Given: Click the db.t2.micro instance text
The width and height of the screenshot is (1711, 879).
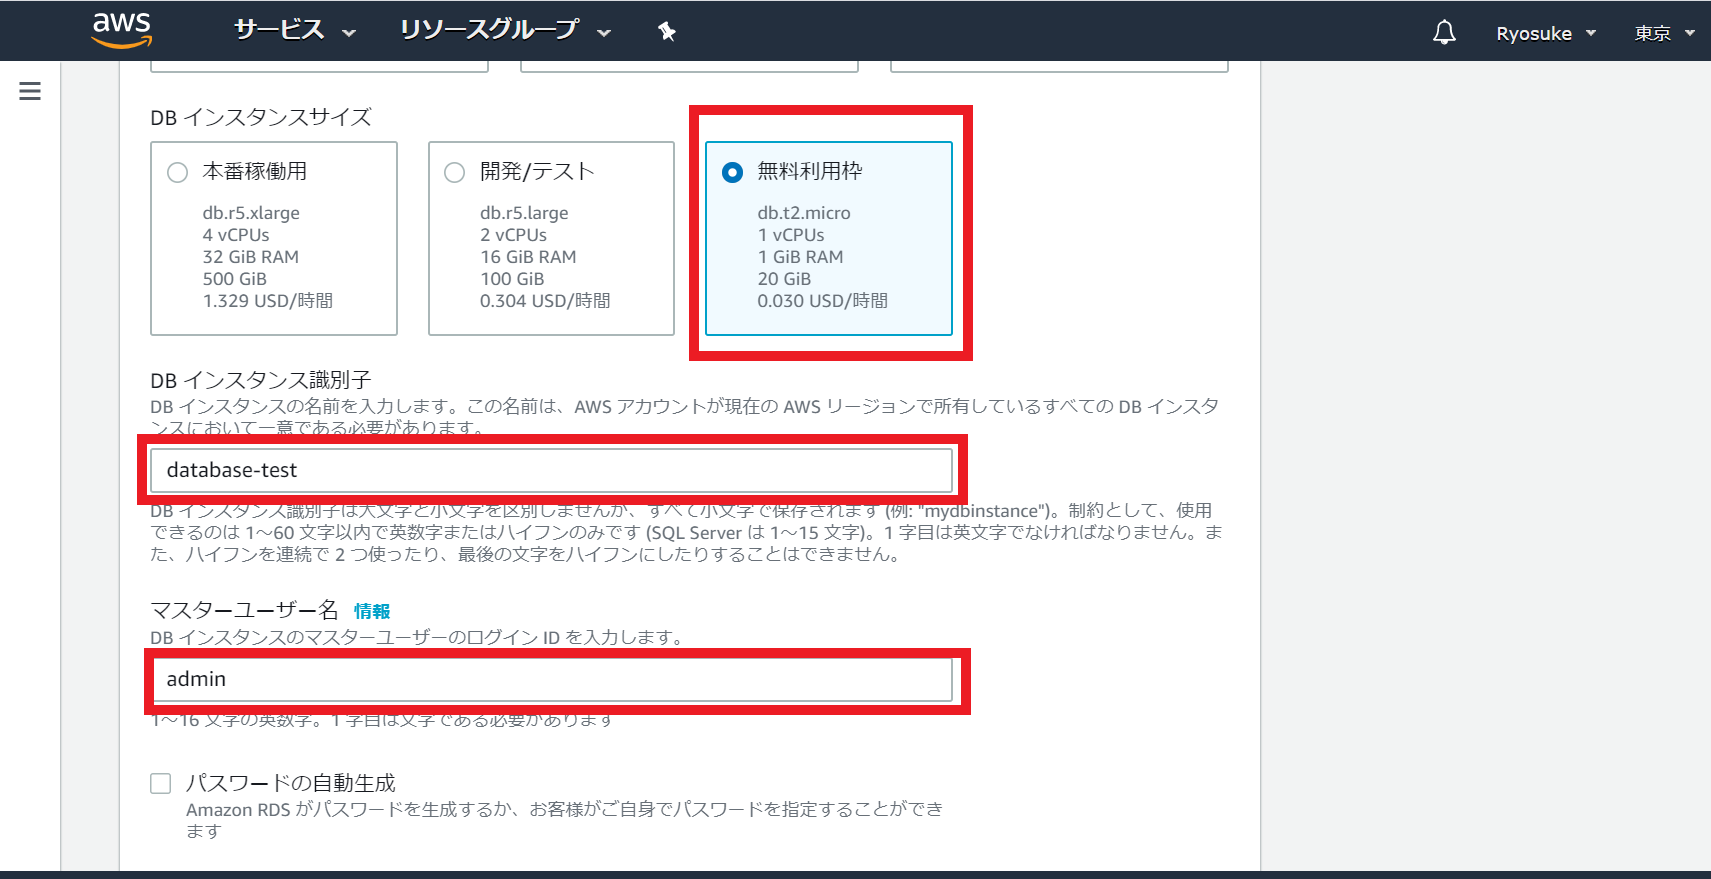Looking at the screenshot, I should pos(804,213).
